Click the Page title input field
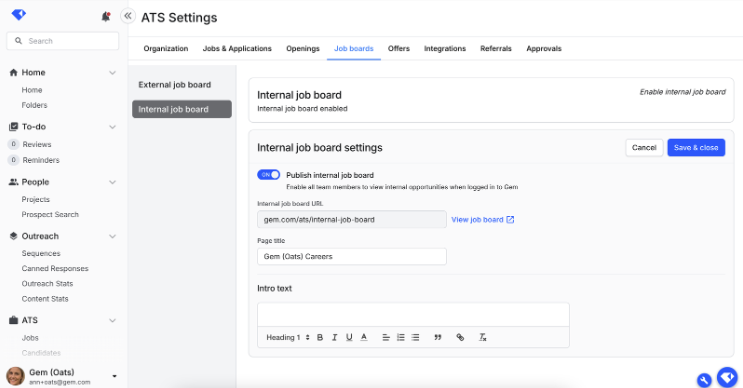 tap(352, 256)
